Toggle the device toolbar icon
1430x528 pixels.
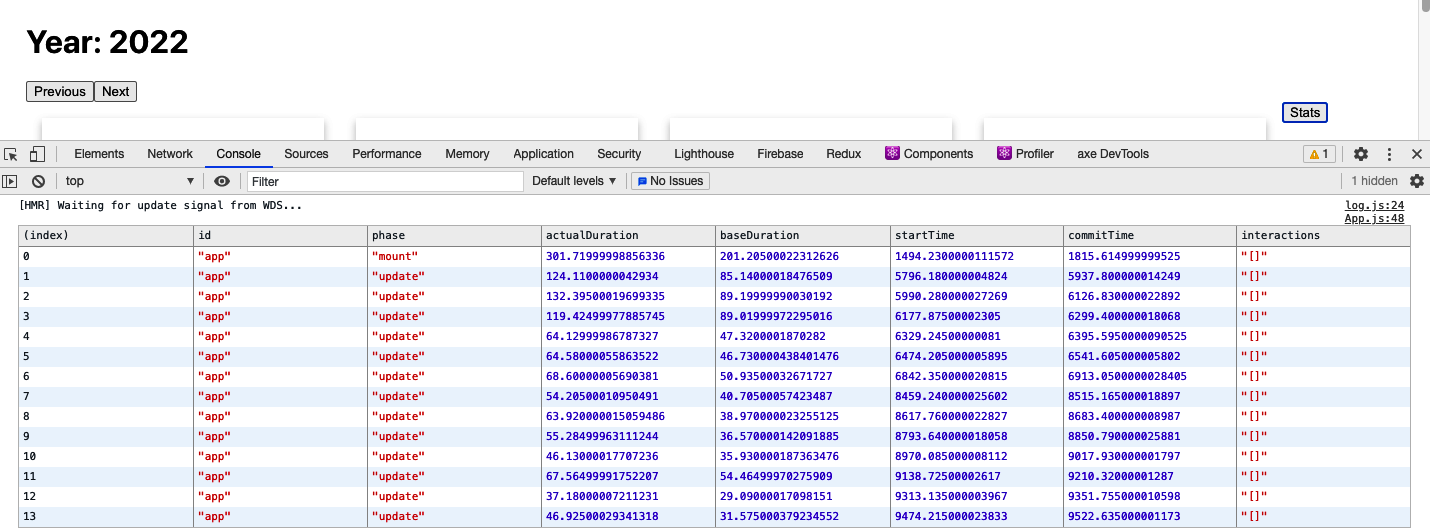[x=37, y=154]
